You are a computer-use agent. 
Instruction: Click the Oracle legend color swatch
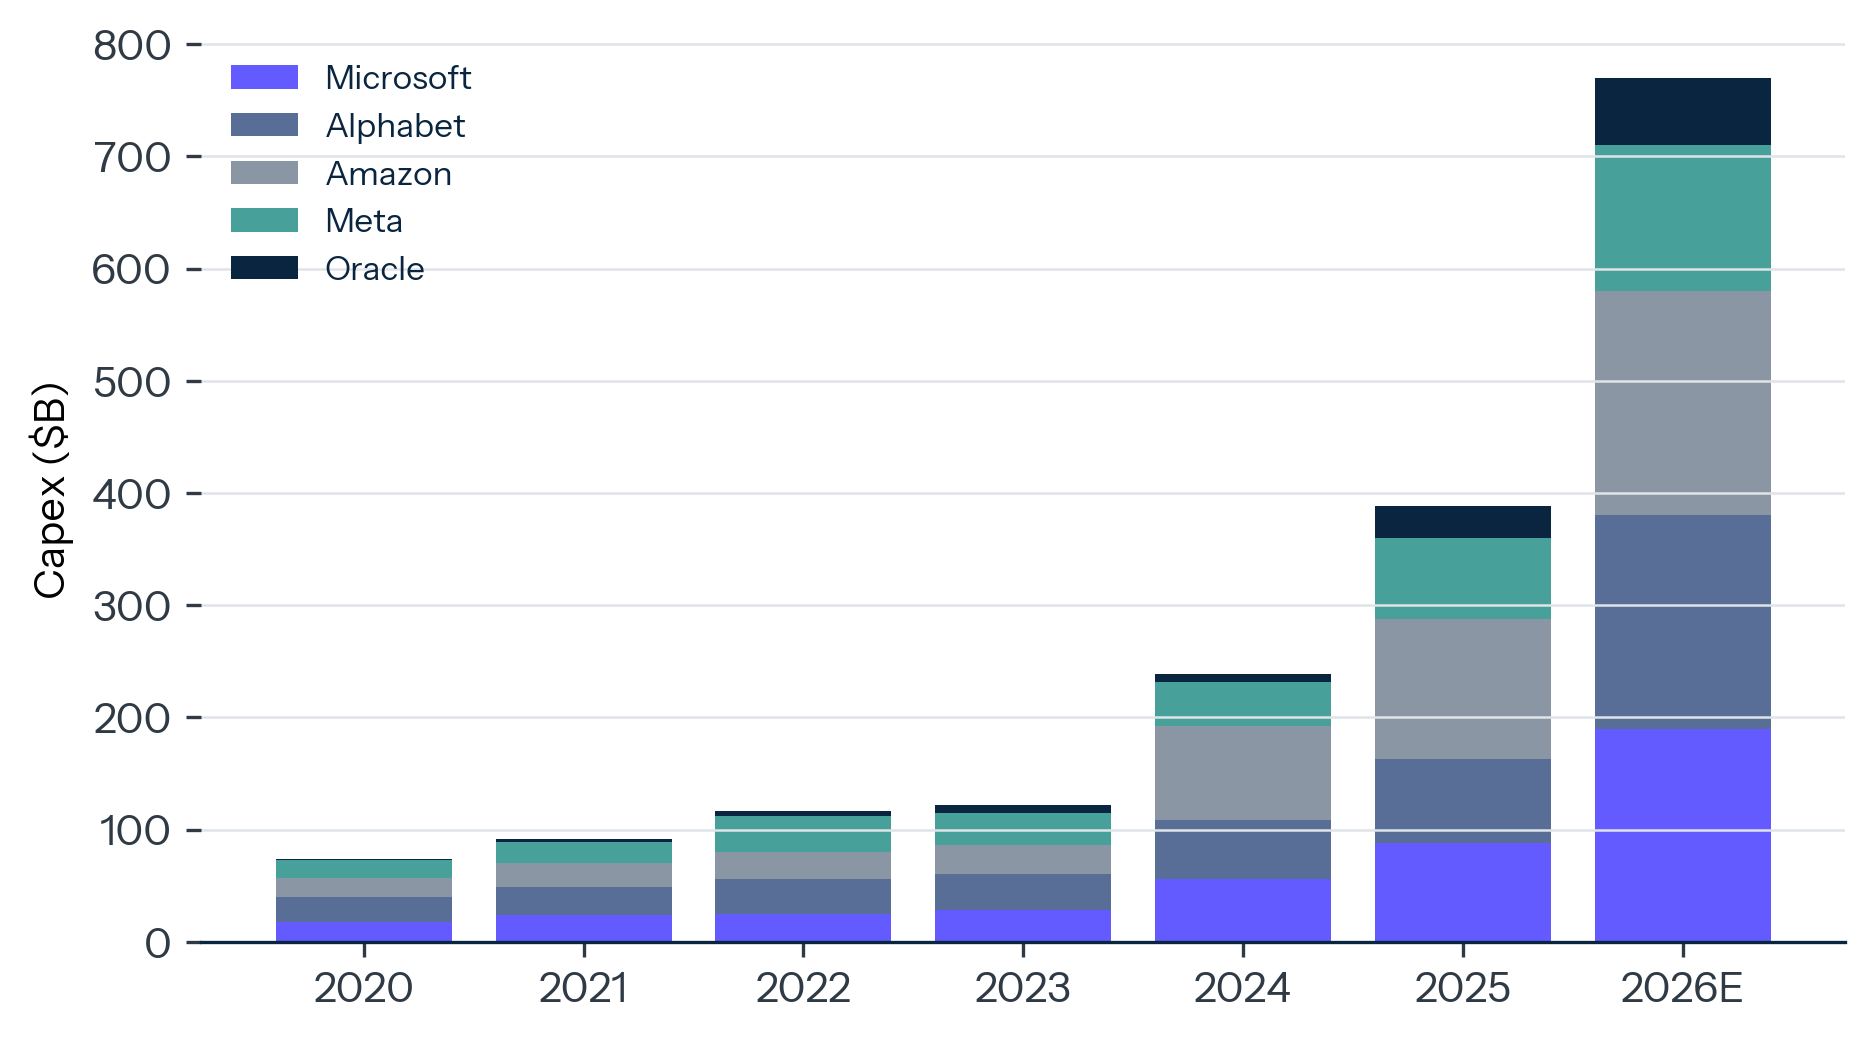tap(264, 268)
